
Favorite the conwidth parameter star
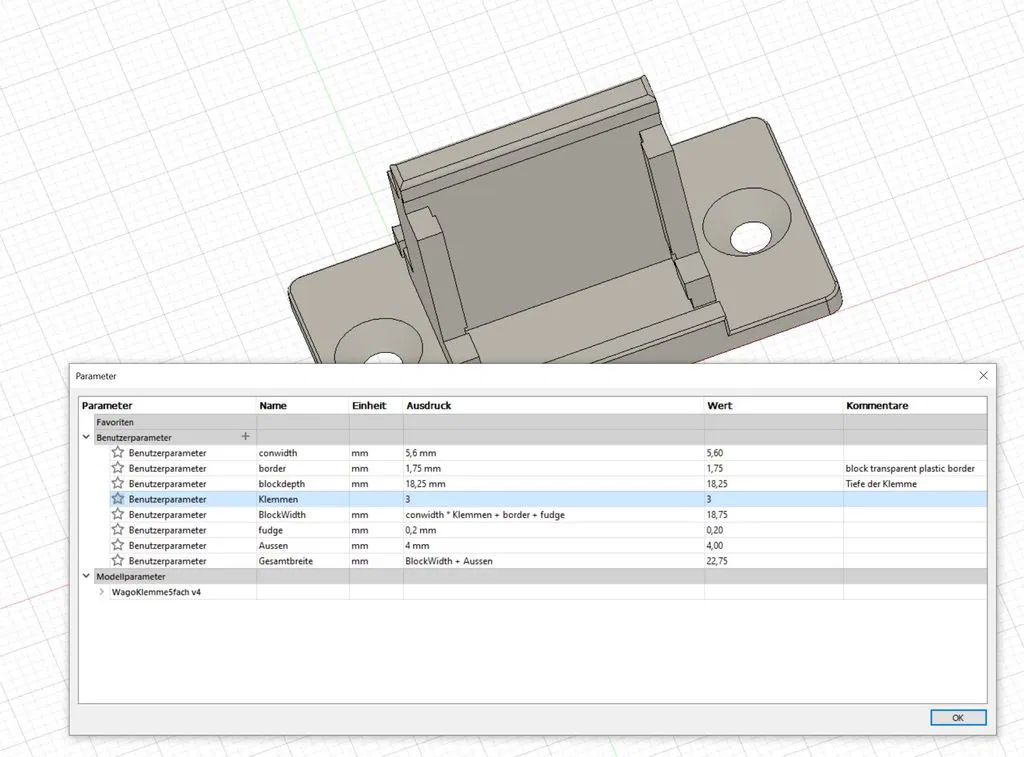point(118,452)
